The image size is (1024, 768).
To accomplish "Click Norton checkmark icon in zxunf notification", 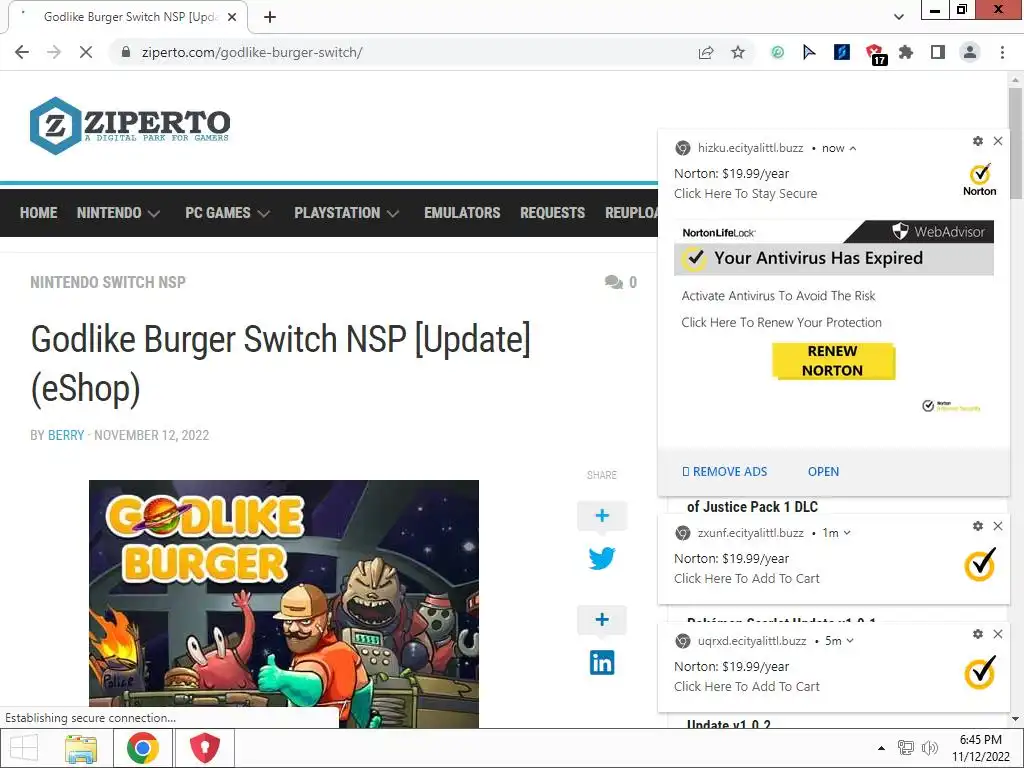I will click(x=980, y=564).
